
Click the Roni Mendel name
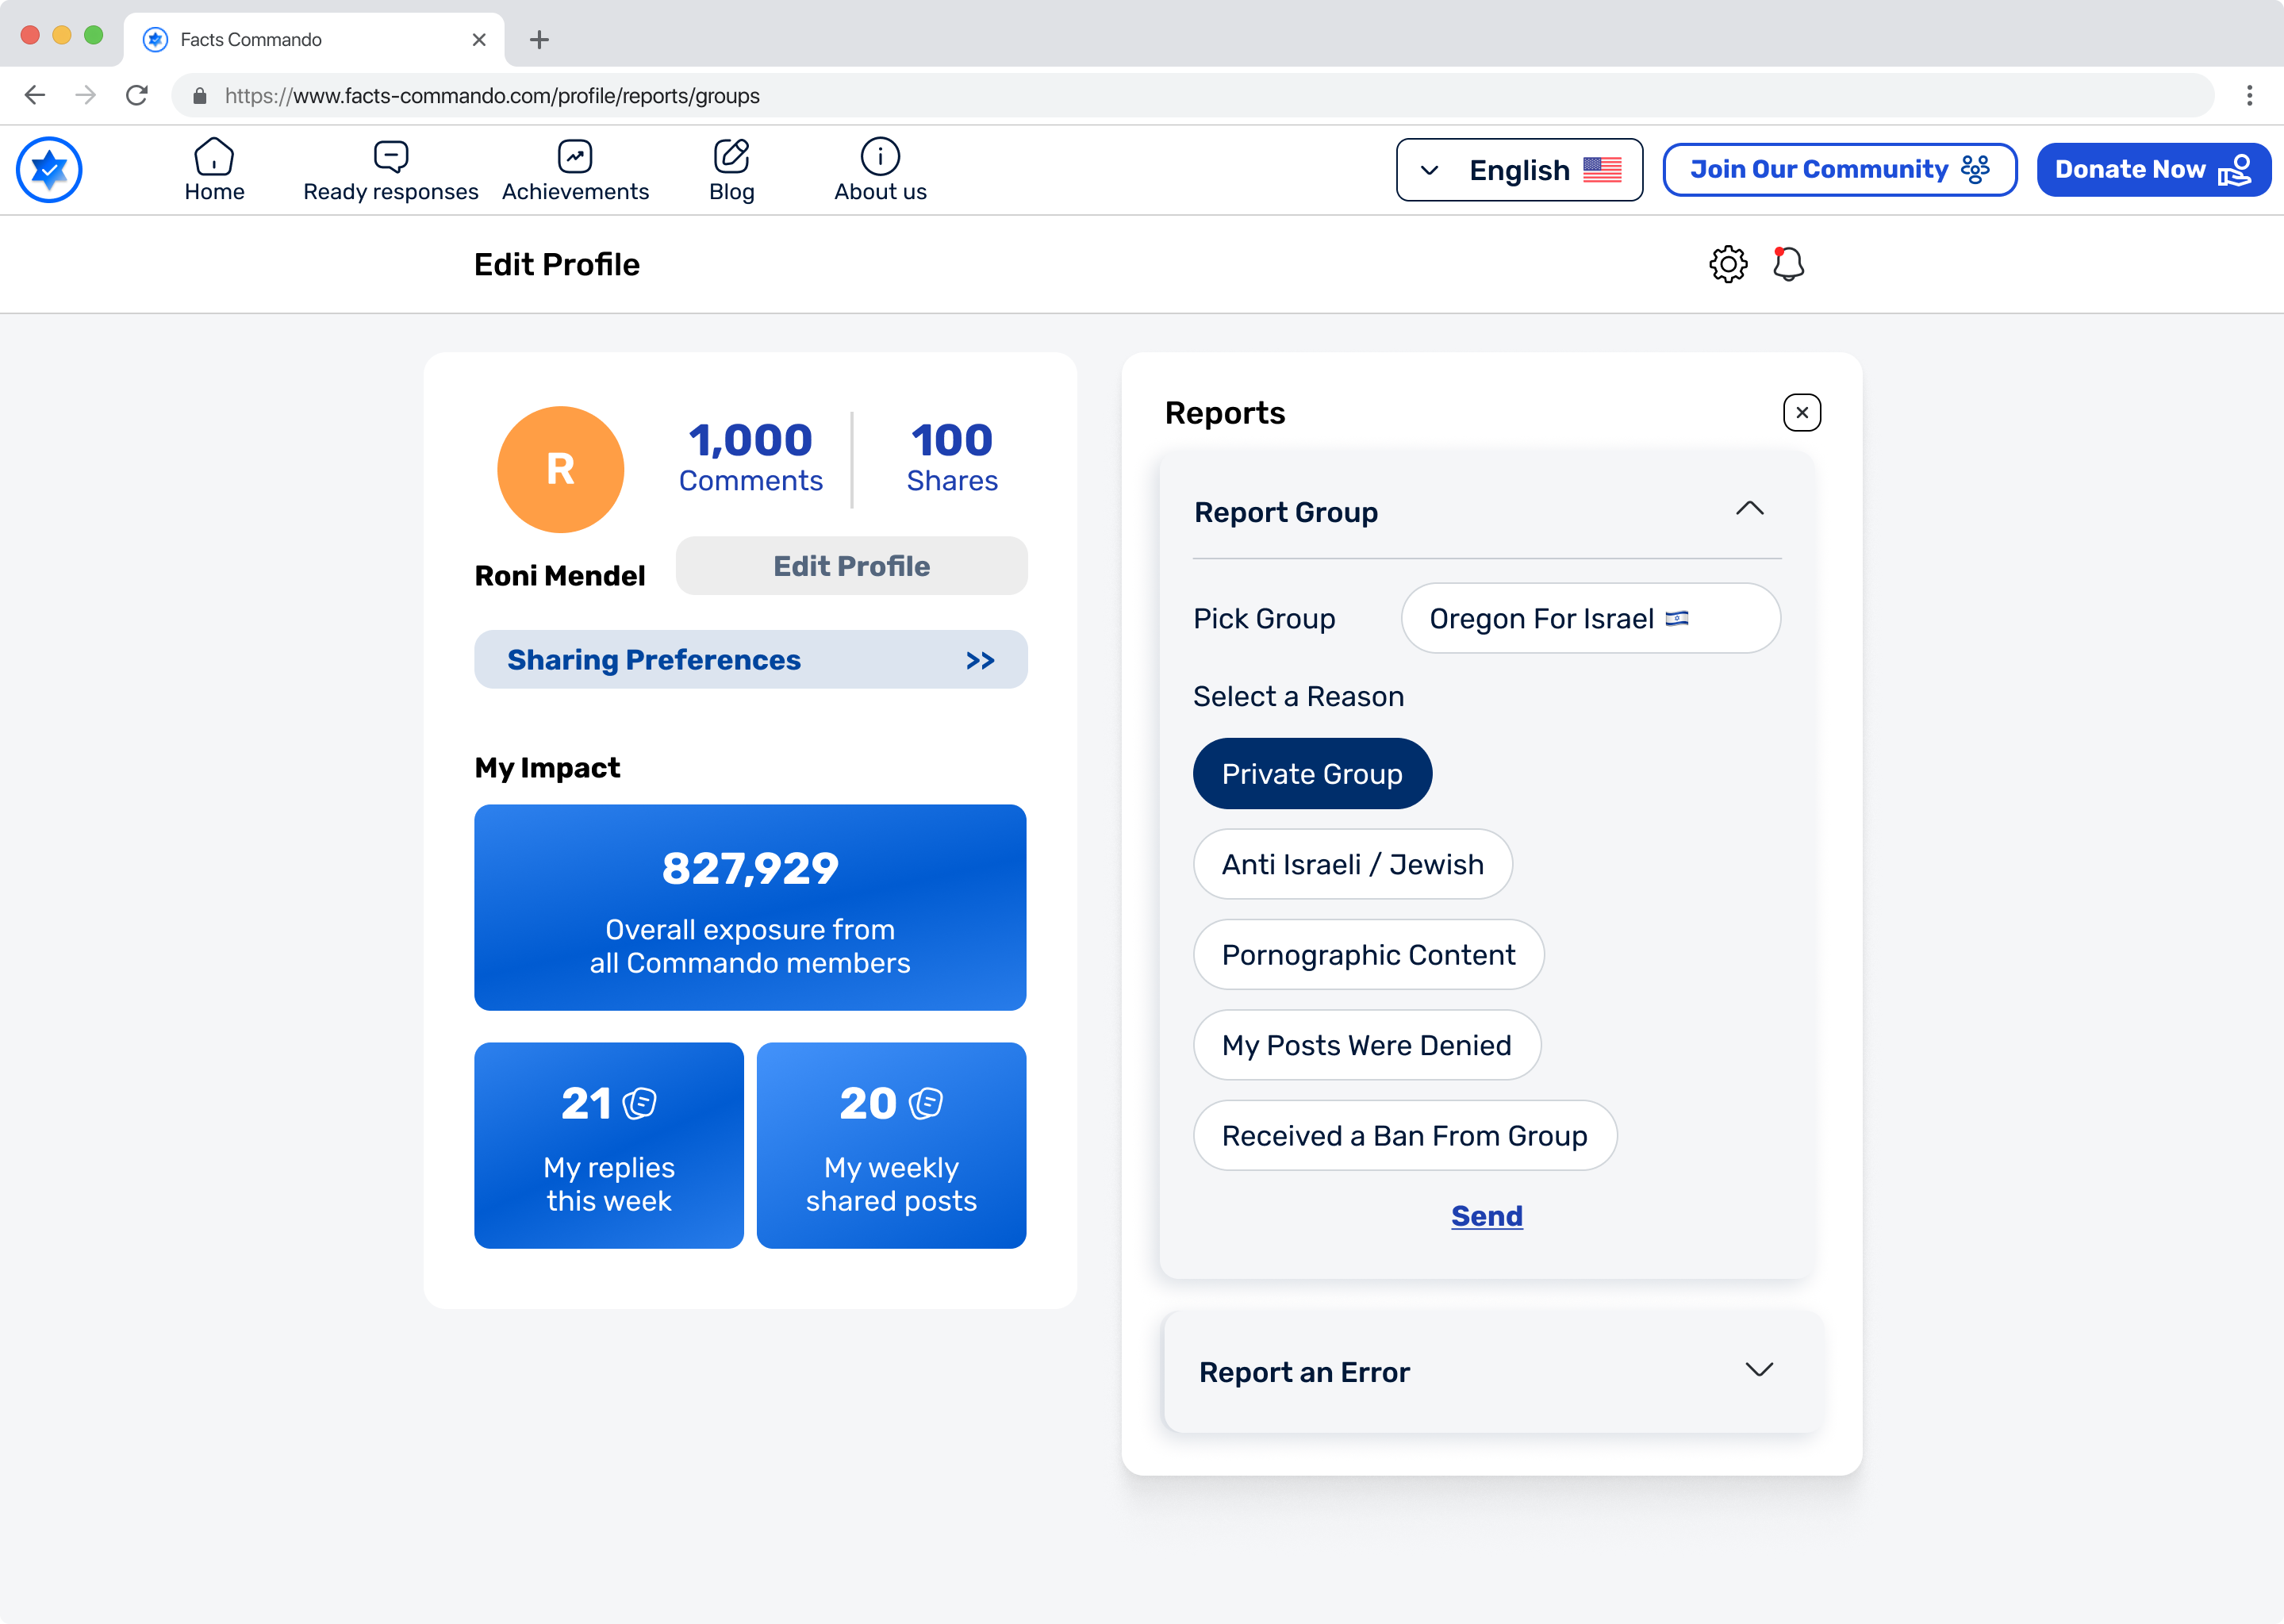pyautogui.click(x=559, y=576)
